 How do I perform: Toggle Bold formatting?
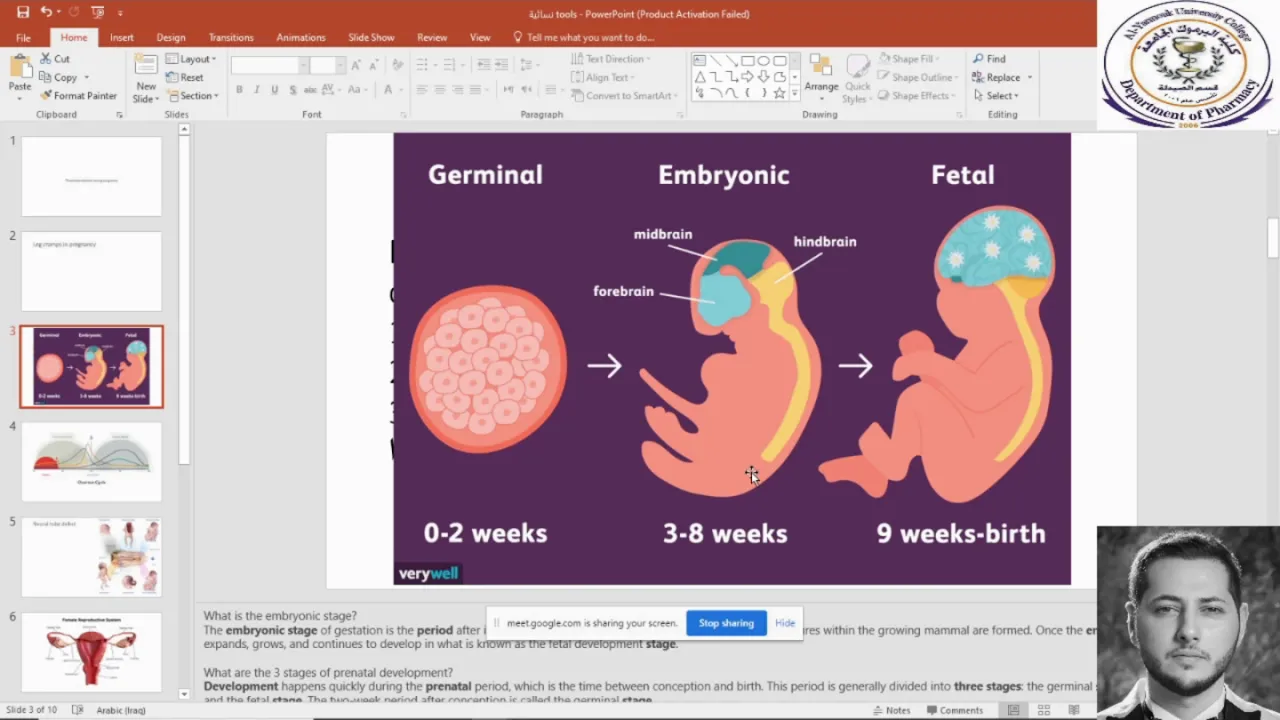click(x=239, y=90)
